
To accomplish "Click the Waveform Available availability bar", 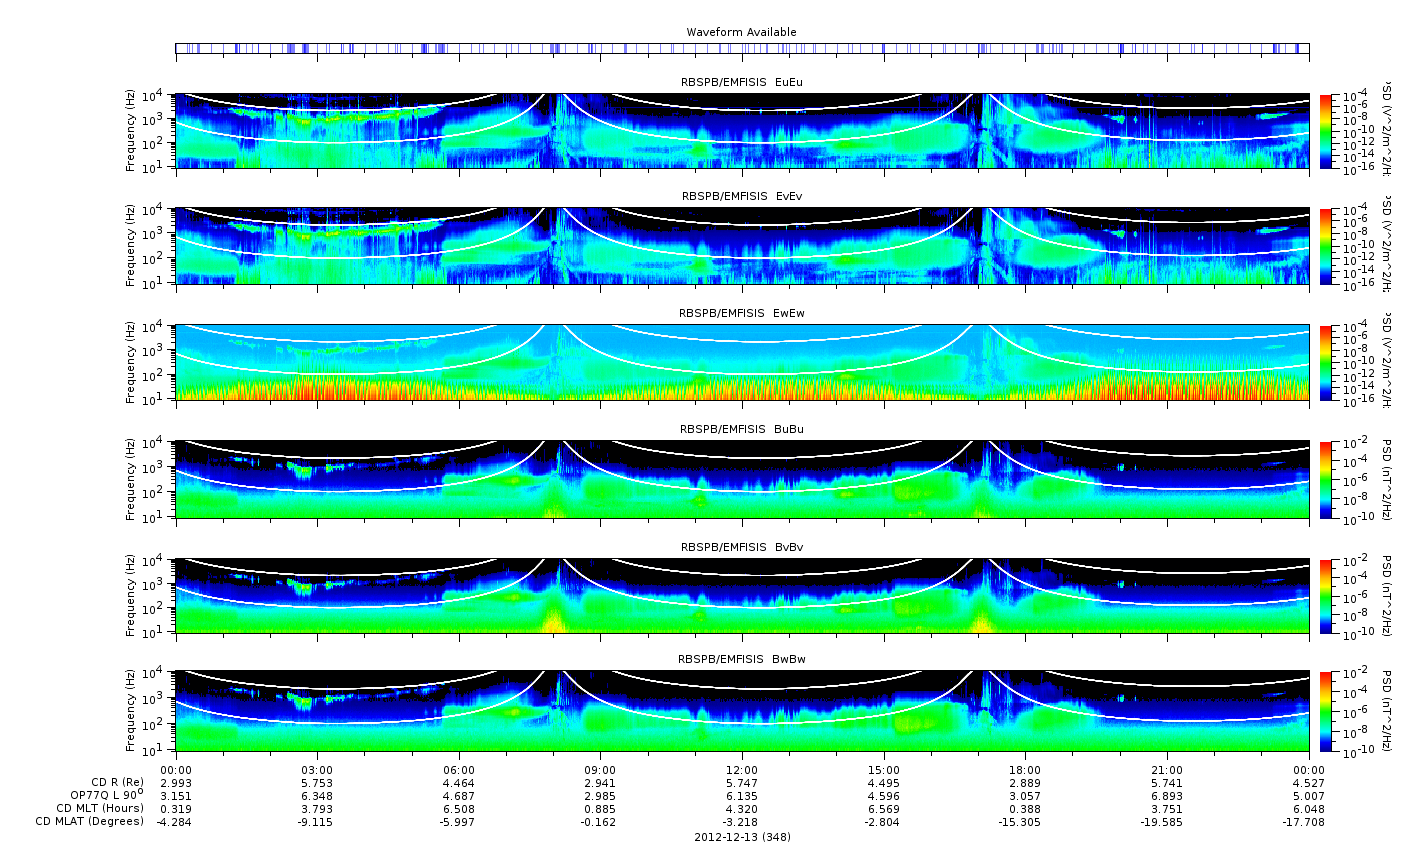I will (742, 48).
